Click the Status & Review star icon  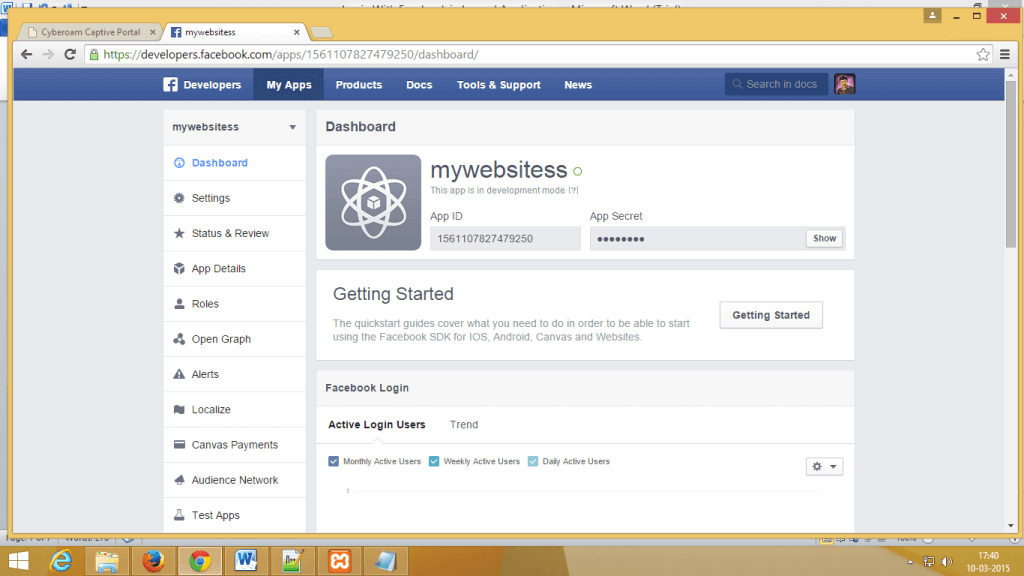coord(179,233)
